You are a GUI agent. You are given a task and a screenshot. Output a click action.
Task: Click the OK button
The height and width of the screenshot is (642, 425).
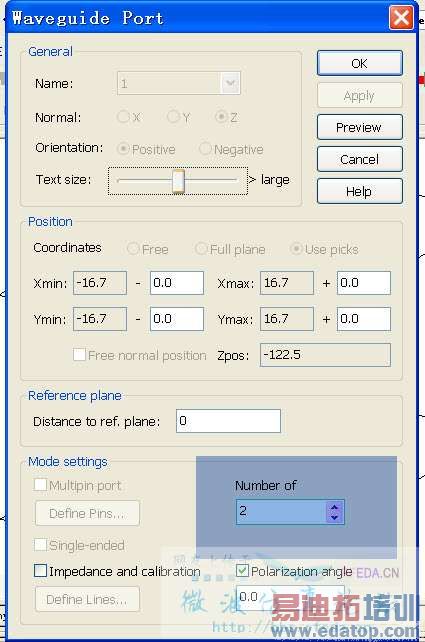pos(359,63)
